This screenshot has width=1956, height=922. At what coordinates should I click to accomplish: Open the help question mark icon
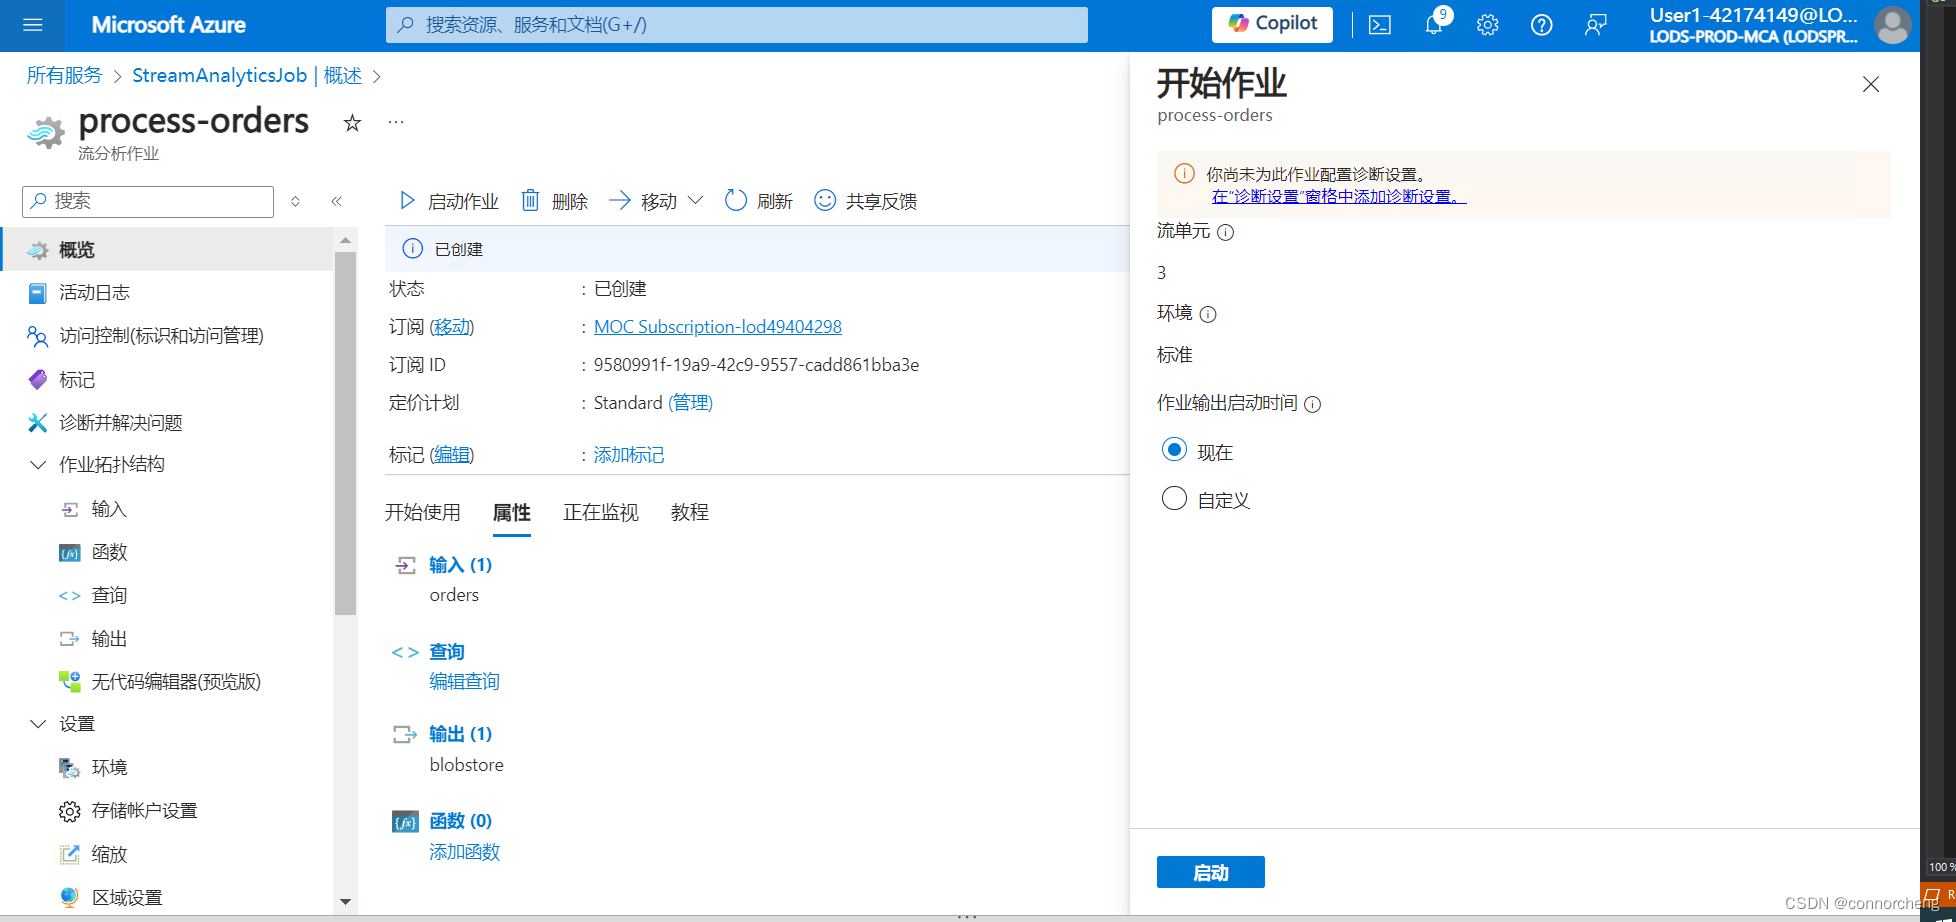tap(1542, 25)
